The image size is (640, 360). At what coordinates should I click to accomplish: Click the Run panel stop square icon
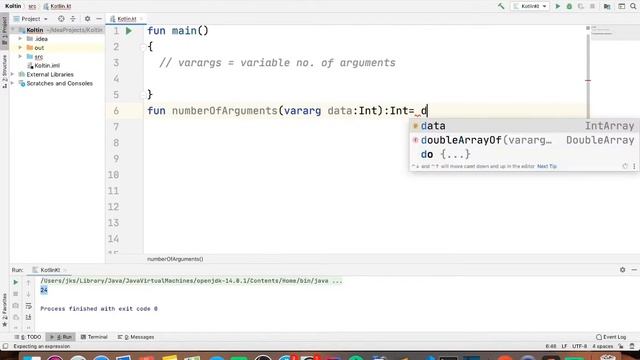tap(16, 294)
